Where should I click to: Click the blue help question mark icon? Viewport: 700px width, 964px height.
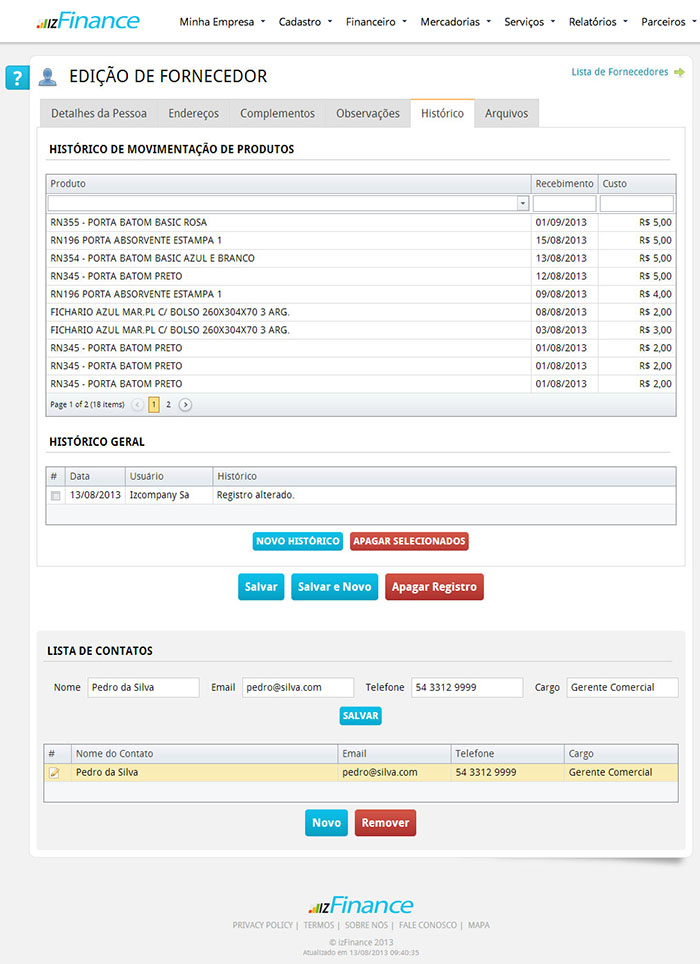16,78
